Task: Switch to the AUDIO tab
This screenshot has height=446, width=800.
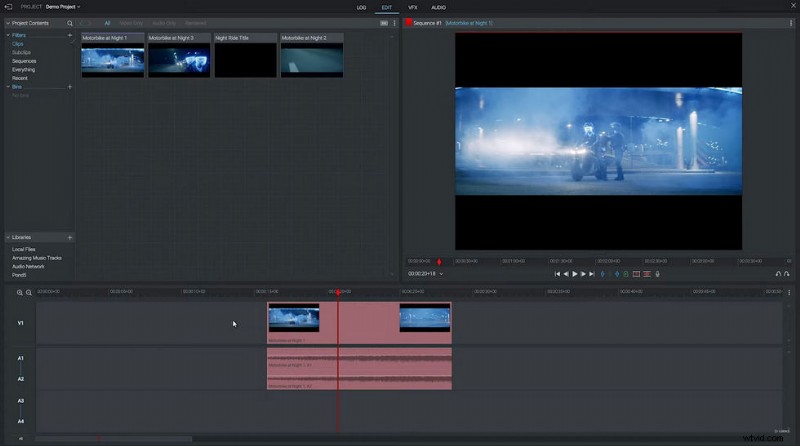Action: tap(438, 8)
